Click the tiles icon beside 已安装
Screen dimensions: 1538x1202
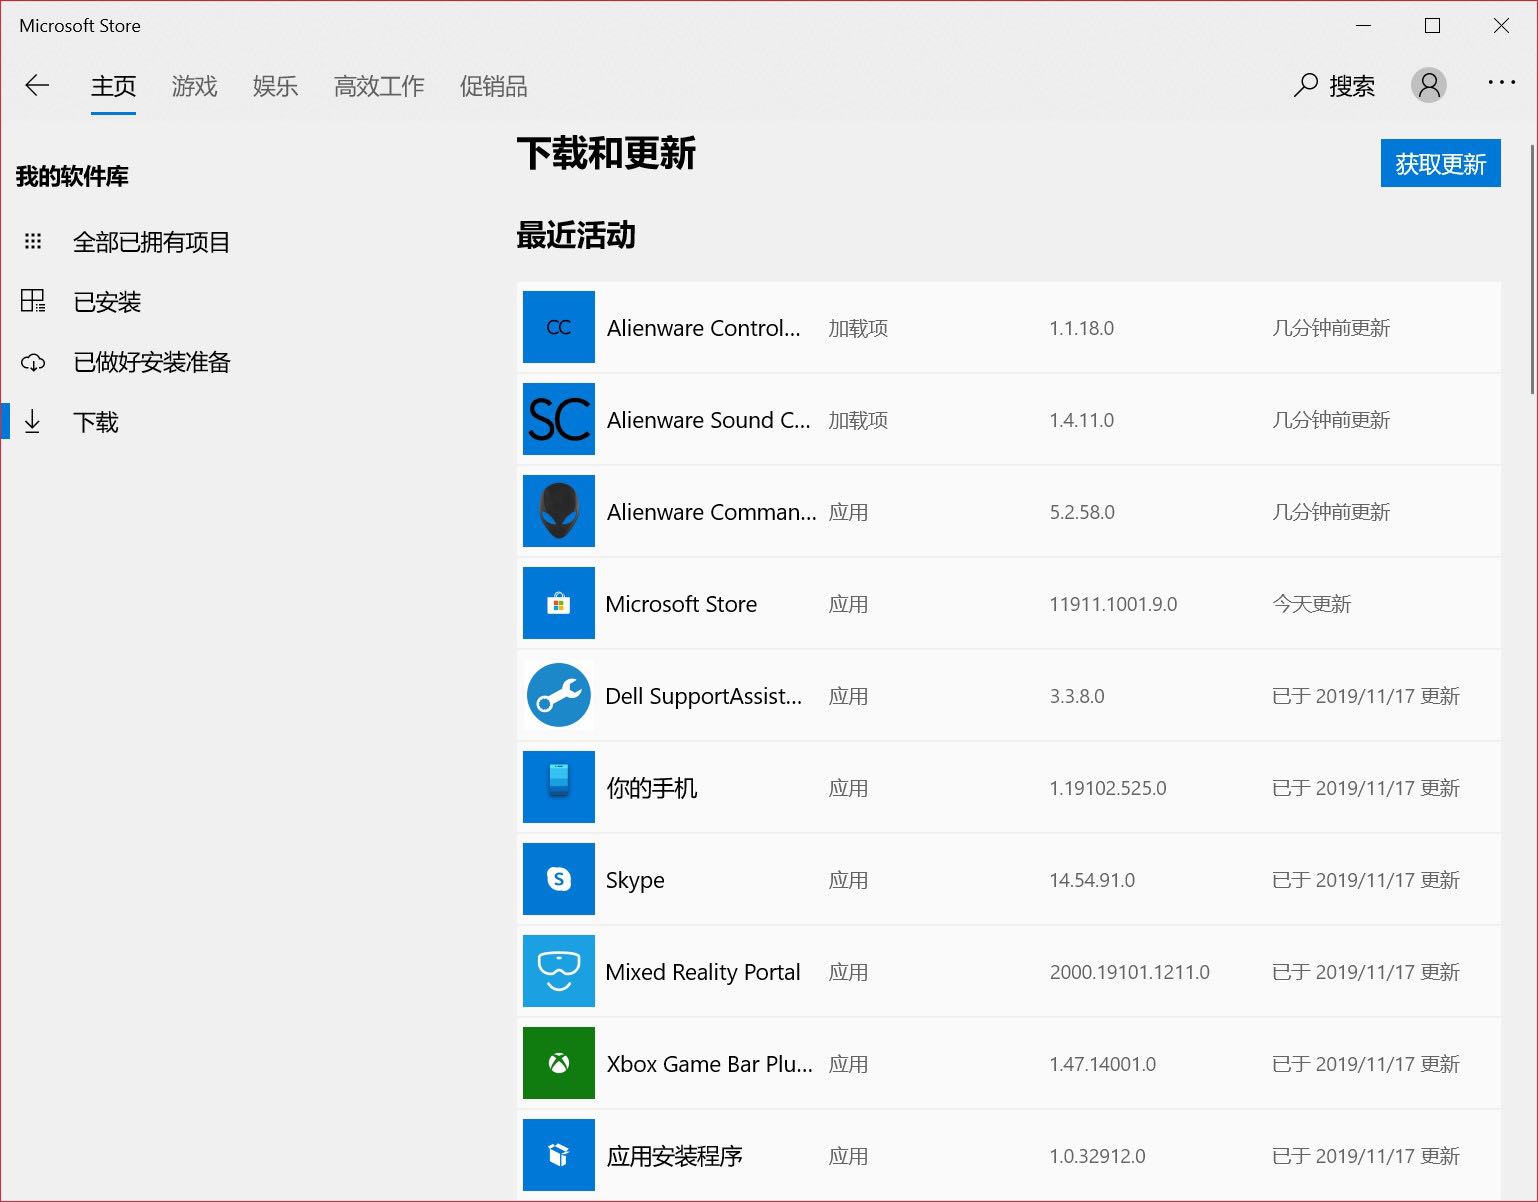click(x=33, y=301)
